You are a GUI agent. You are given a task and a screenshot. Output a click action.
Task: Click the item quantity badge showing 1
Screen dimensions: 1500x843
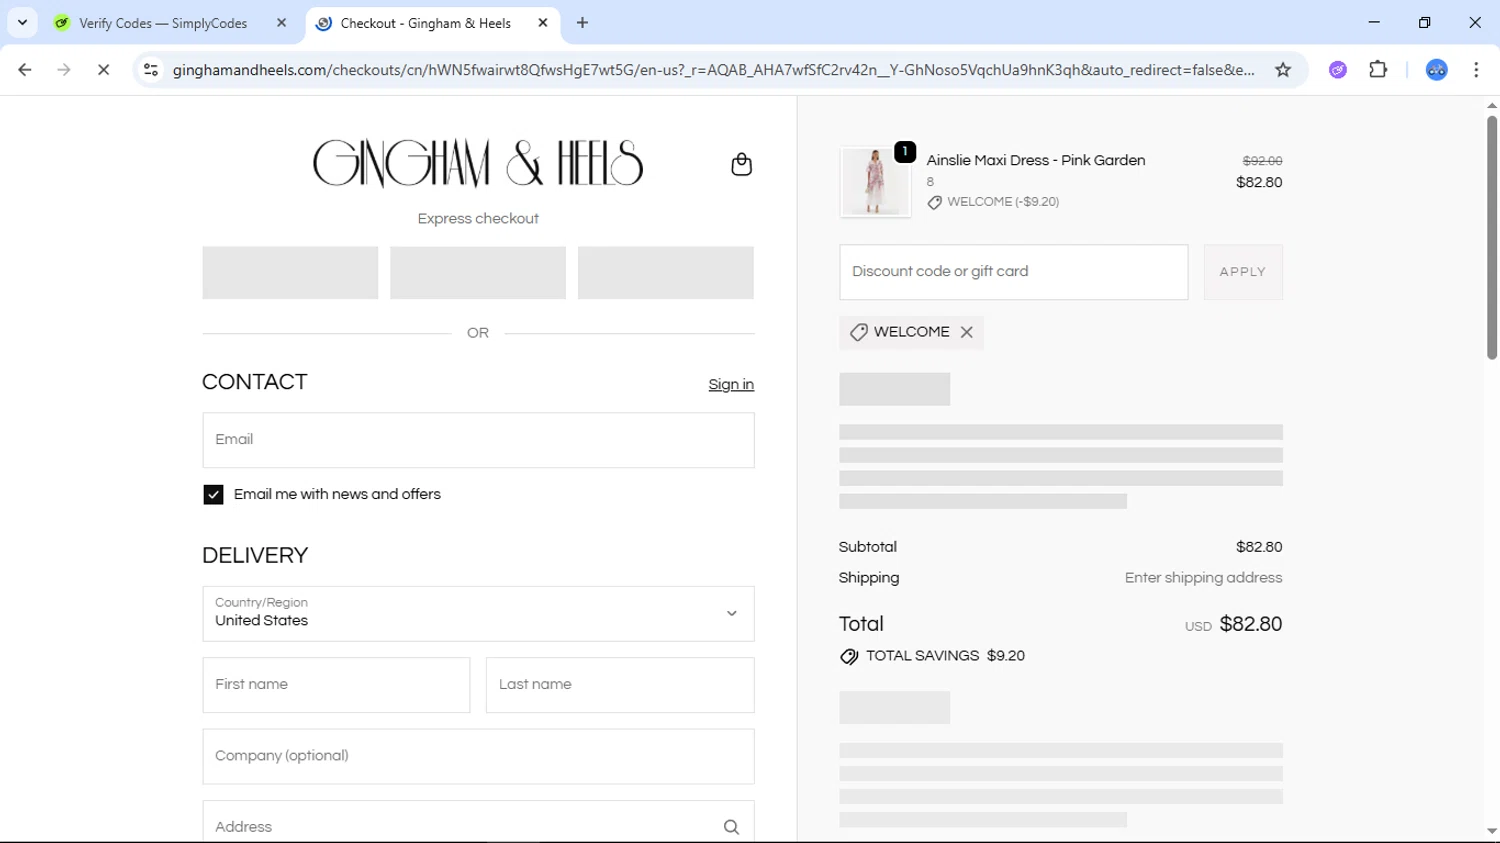905,151
